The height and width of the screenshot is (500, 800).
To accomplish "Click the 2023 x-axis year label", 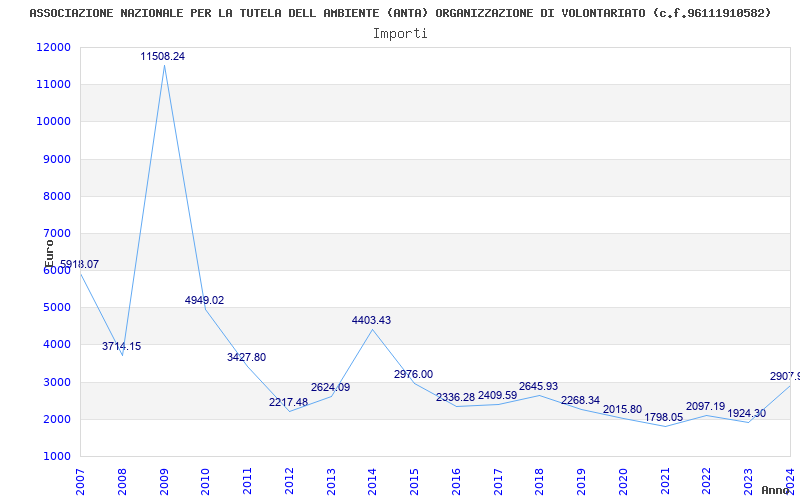I will click(x=748, y=481).
